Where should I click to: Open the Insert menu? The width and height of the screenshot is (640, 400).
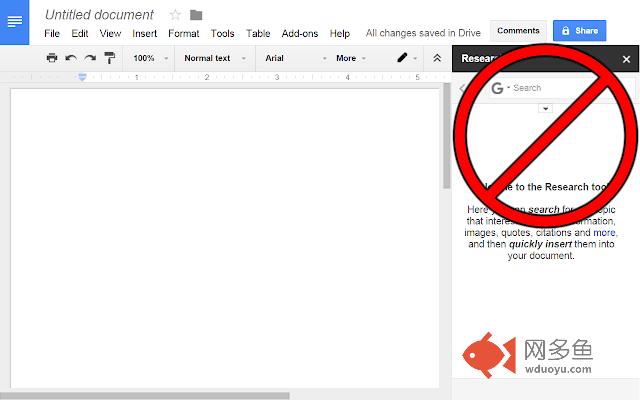click(144, 33)
